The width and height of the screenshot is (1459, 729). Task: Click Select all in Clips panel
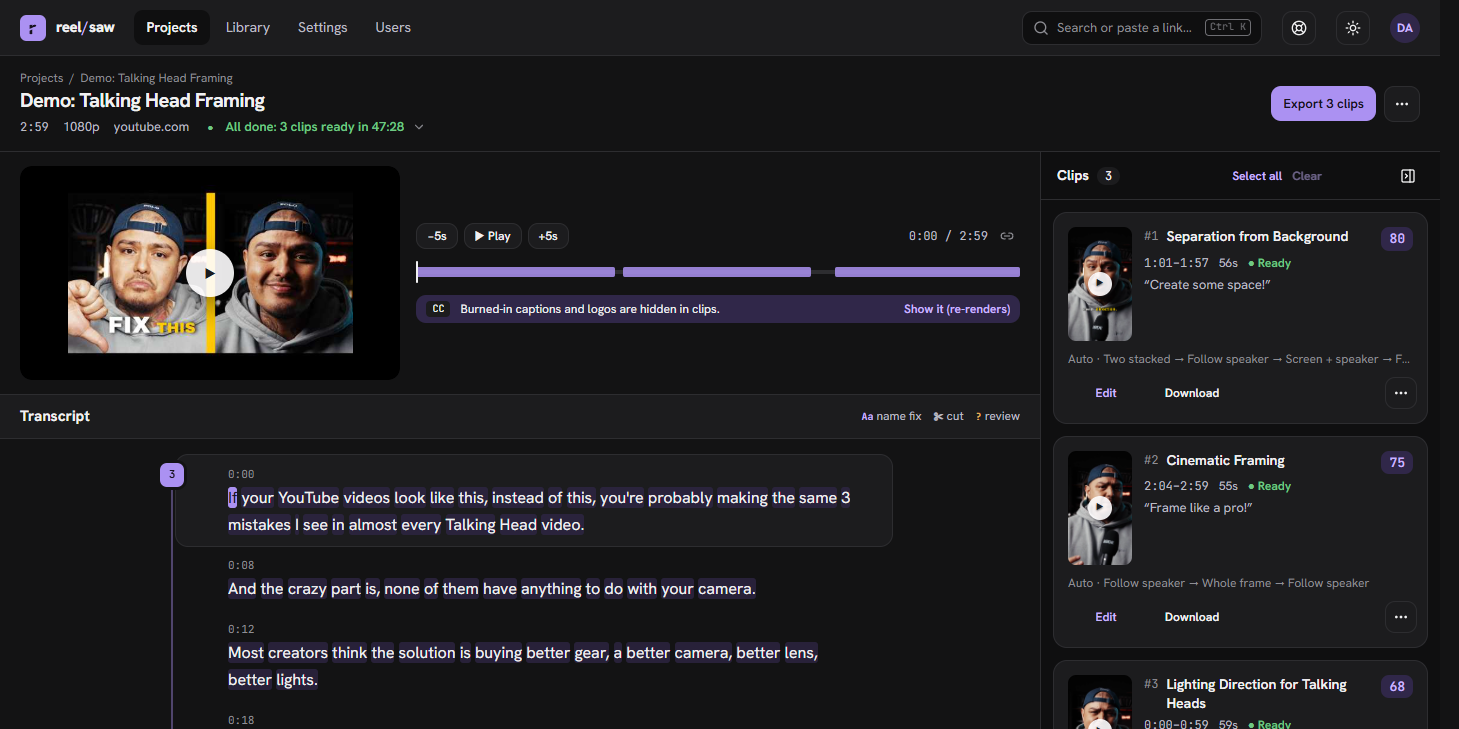click(1257, 176)
